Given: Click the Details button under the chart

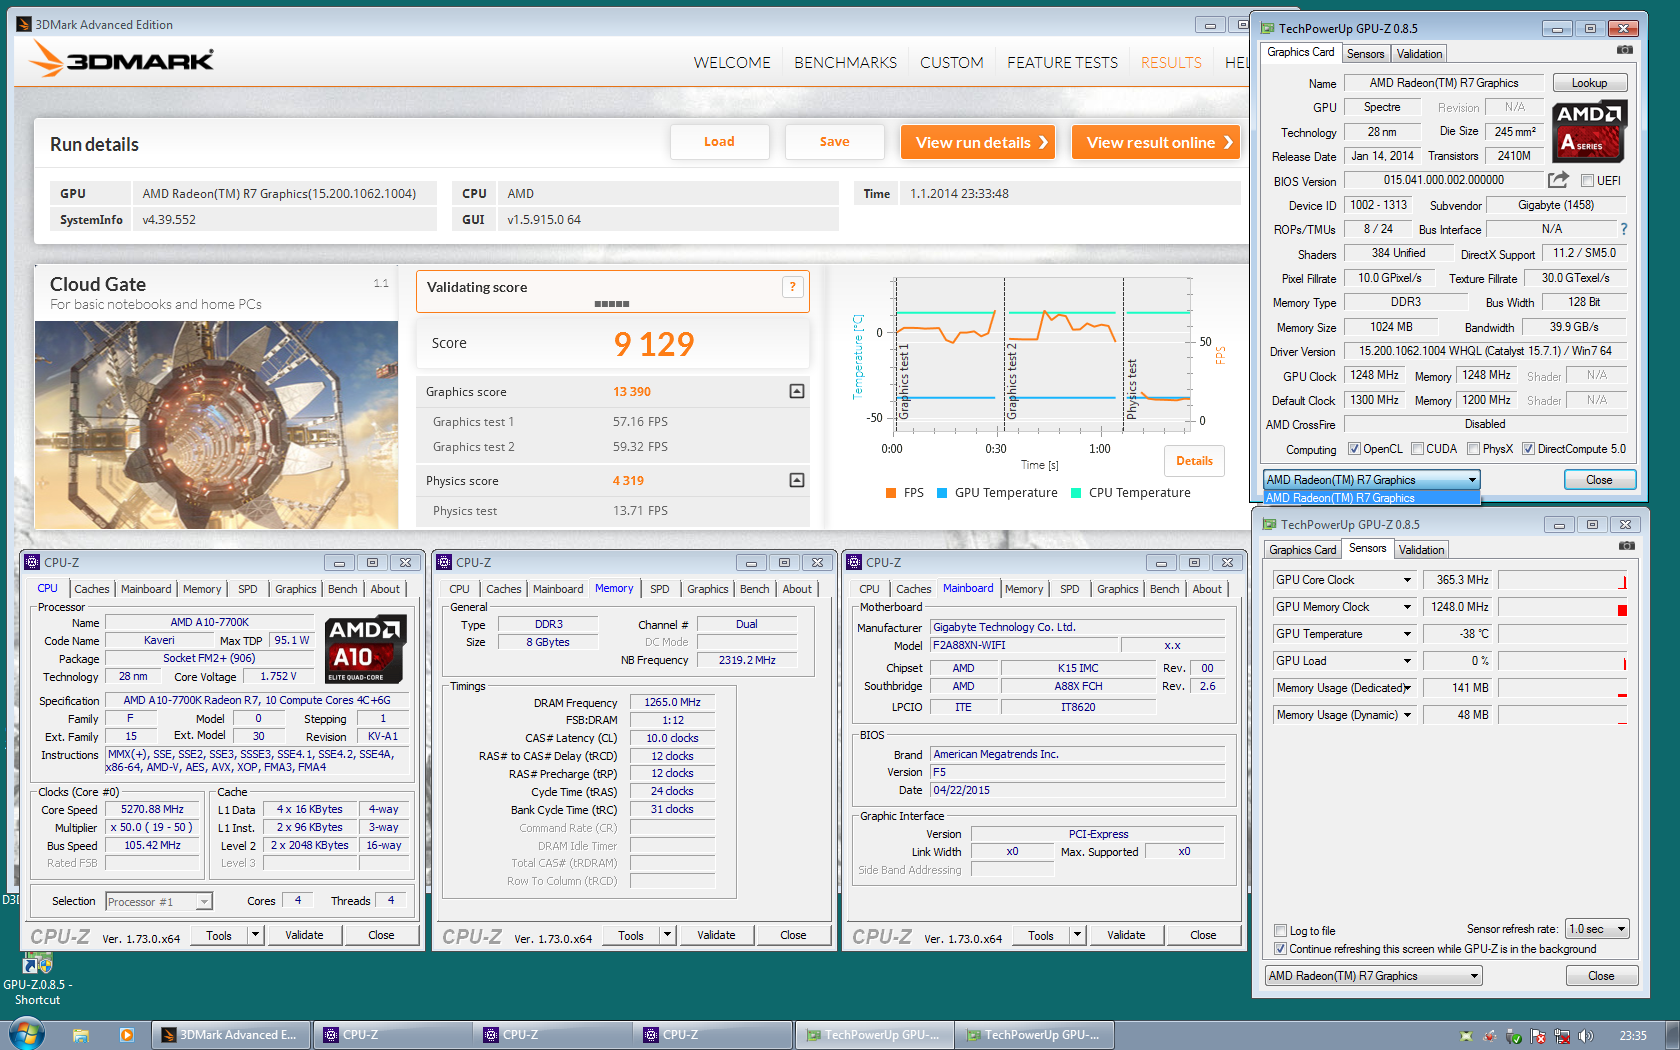Looking at the screenshot, I should tap(1194, 461).
